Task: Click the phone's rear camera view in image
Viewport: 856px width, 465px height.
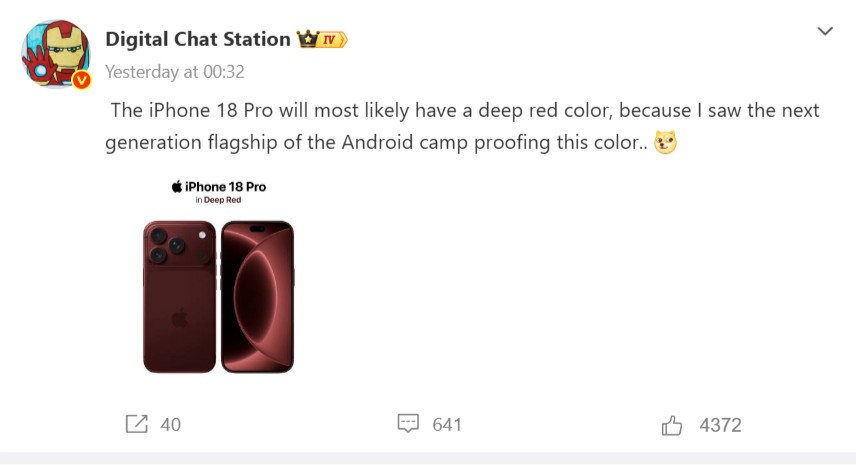Action: pos(180,296)
